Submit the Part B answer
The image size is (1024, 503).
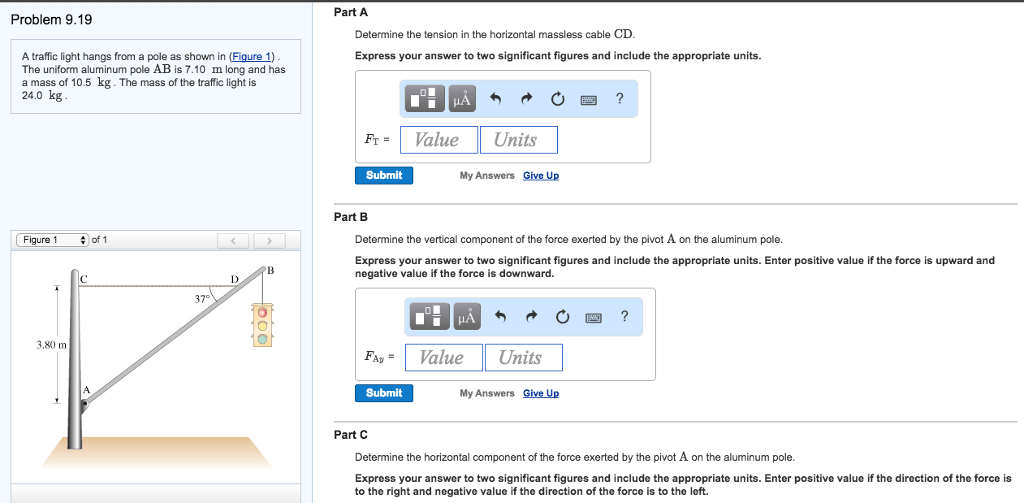[x=384, y=393]
